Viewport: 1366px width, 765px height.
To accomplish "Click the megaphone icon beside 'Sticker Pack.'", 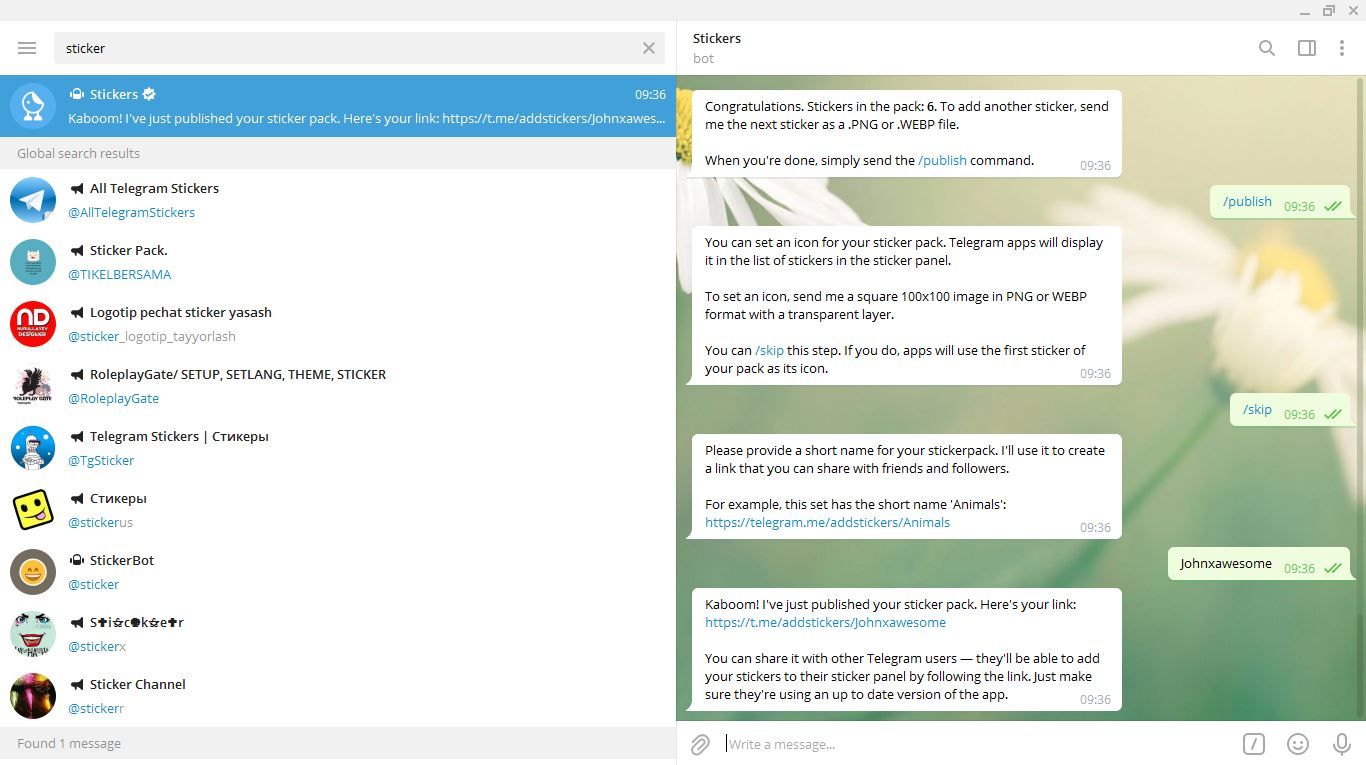I will pos(76,250).
